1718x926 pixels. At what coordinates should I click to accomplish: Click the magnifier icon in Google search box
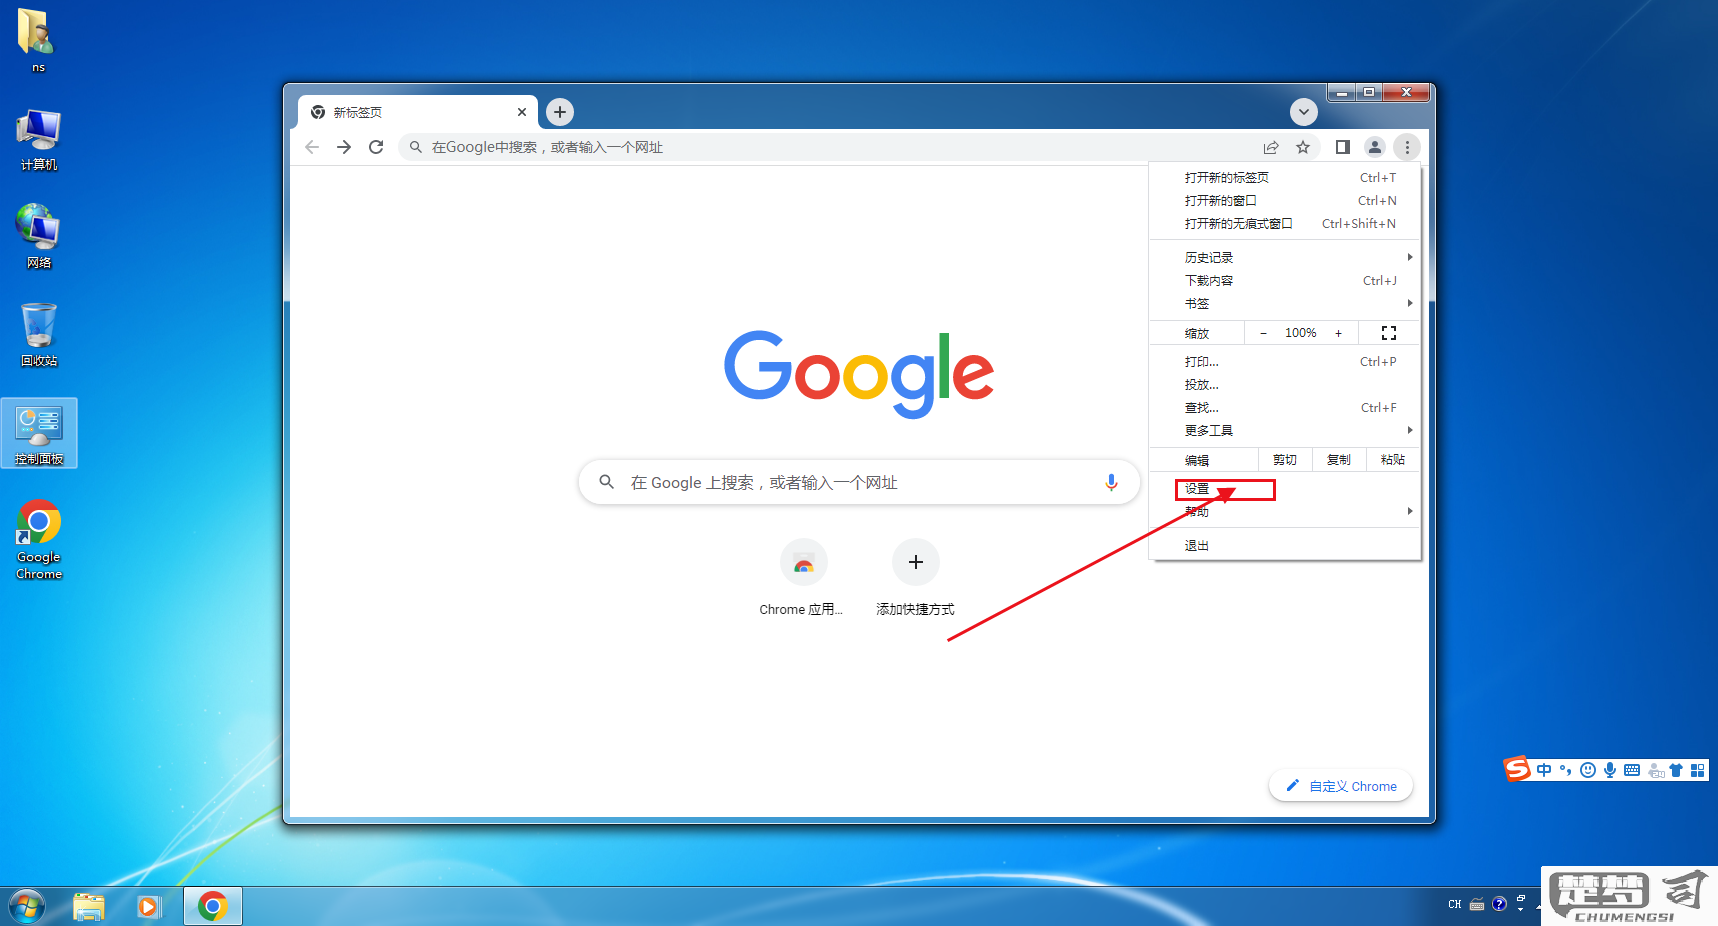[606, 482]
